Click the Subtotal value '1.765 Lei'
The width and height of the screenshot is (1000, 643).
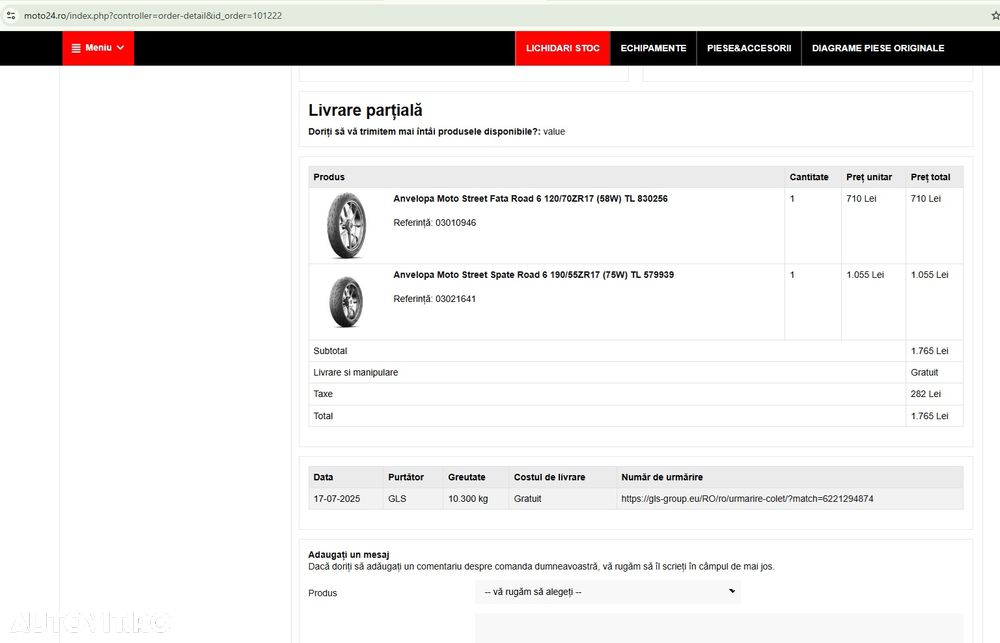pyautogui.click(x=929, y=351)
